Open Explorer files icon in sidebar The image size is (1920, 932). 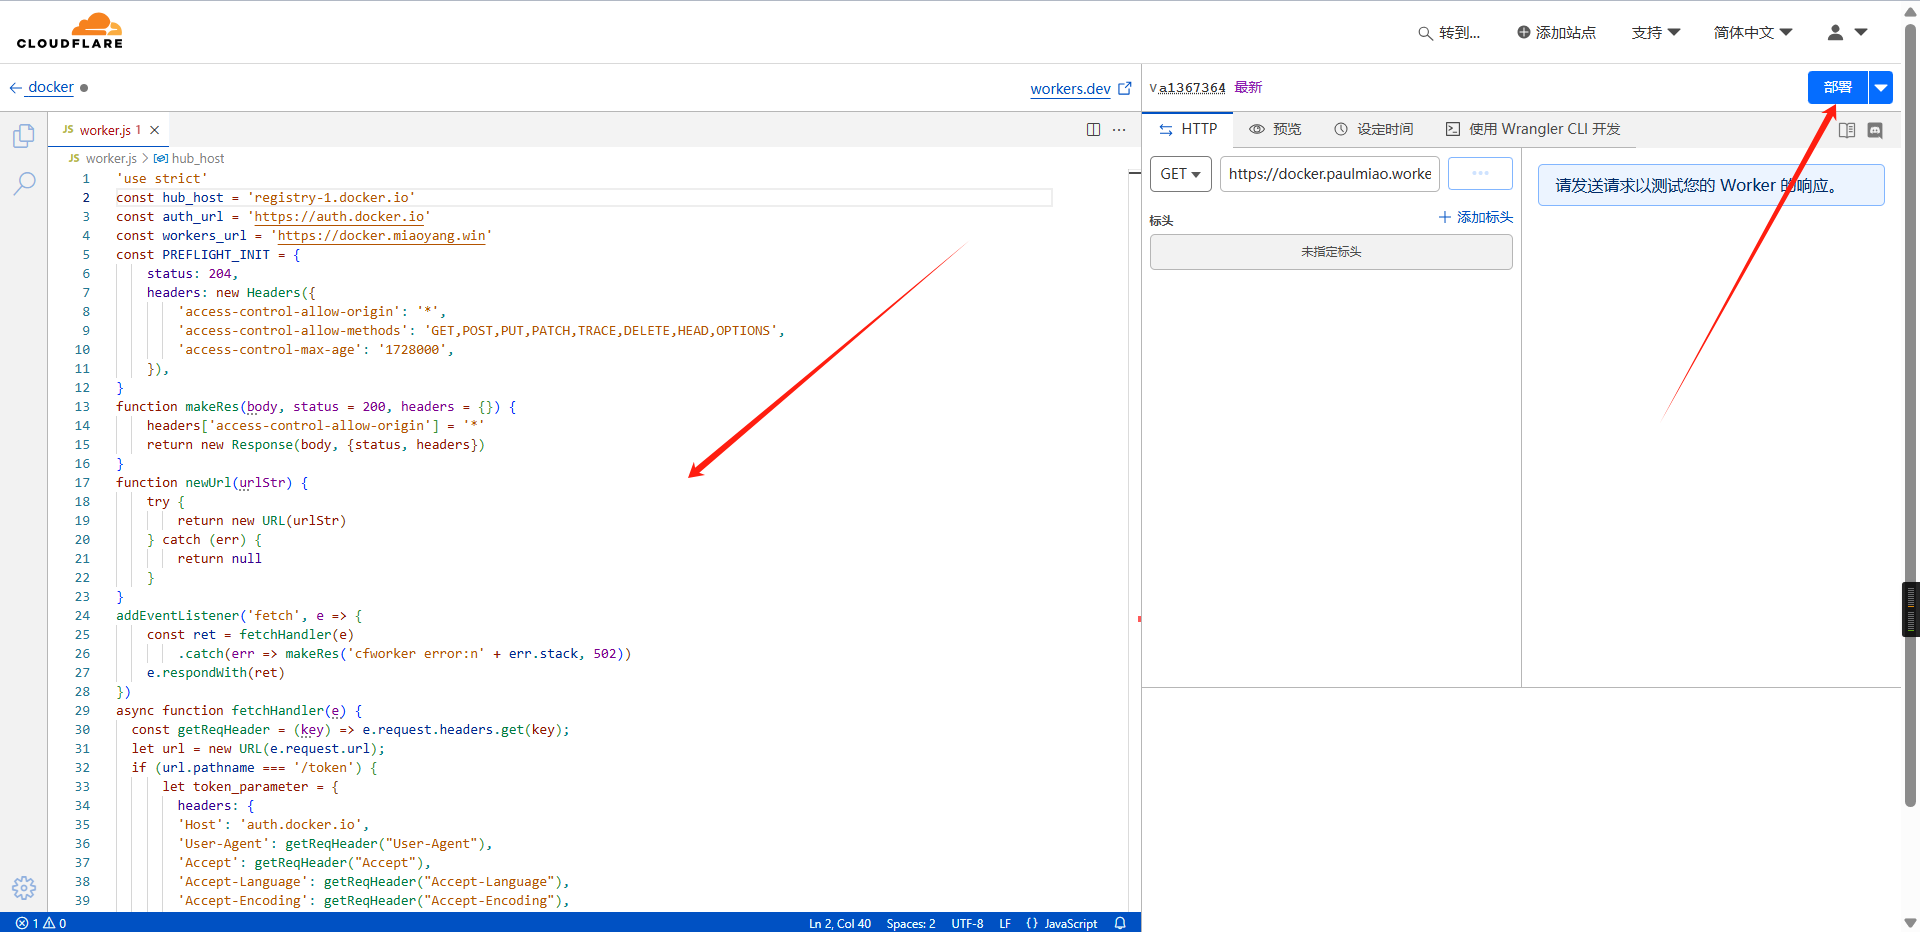point(24,136)
